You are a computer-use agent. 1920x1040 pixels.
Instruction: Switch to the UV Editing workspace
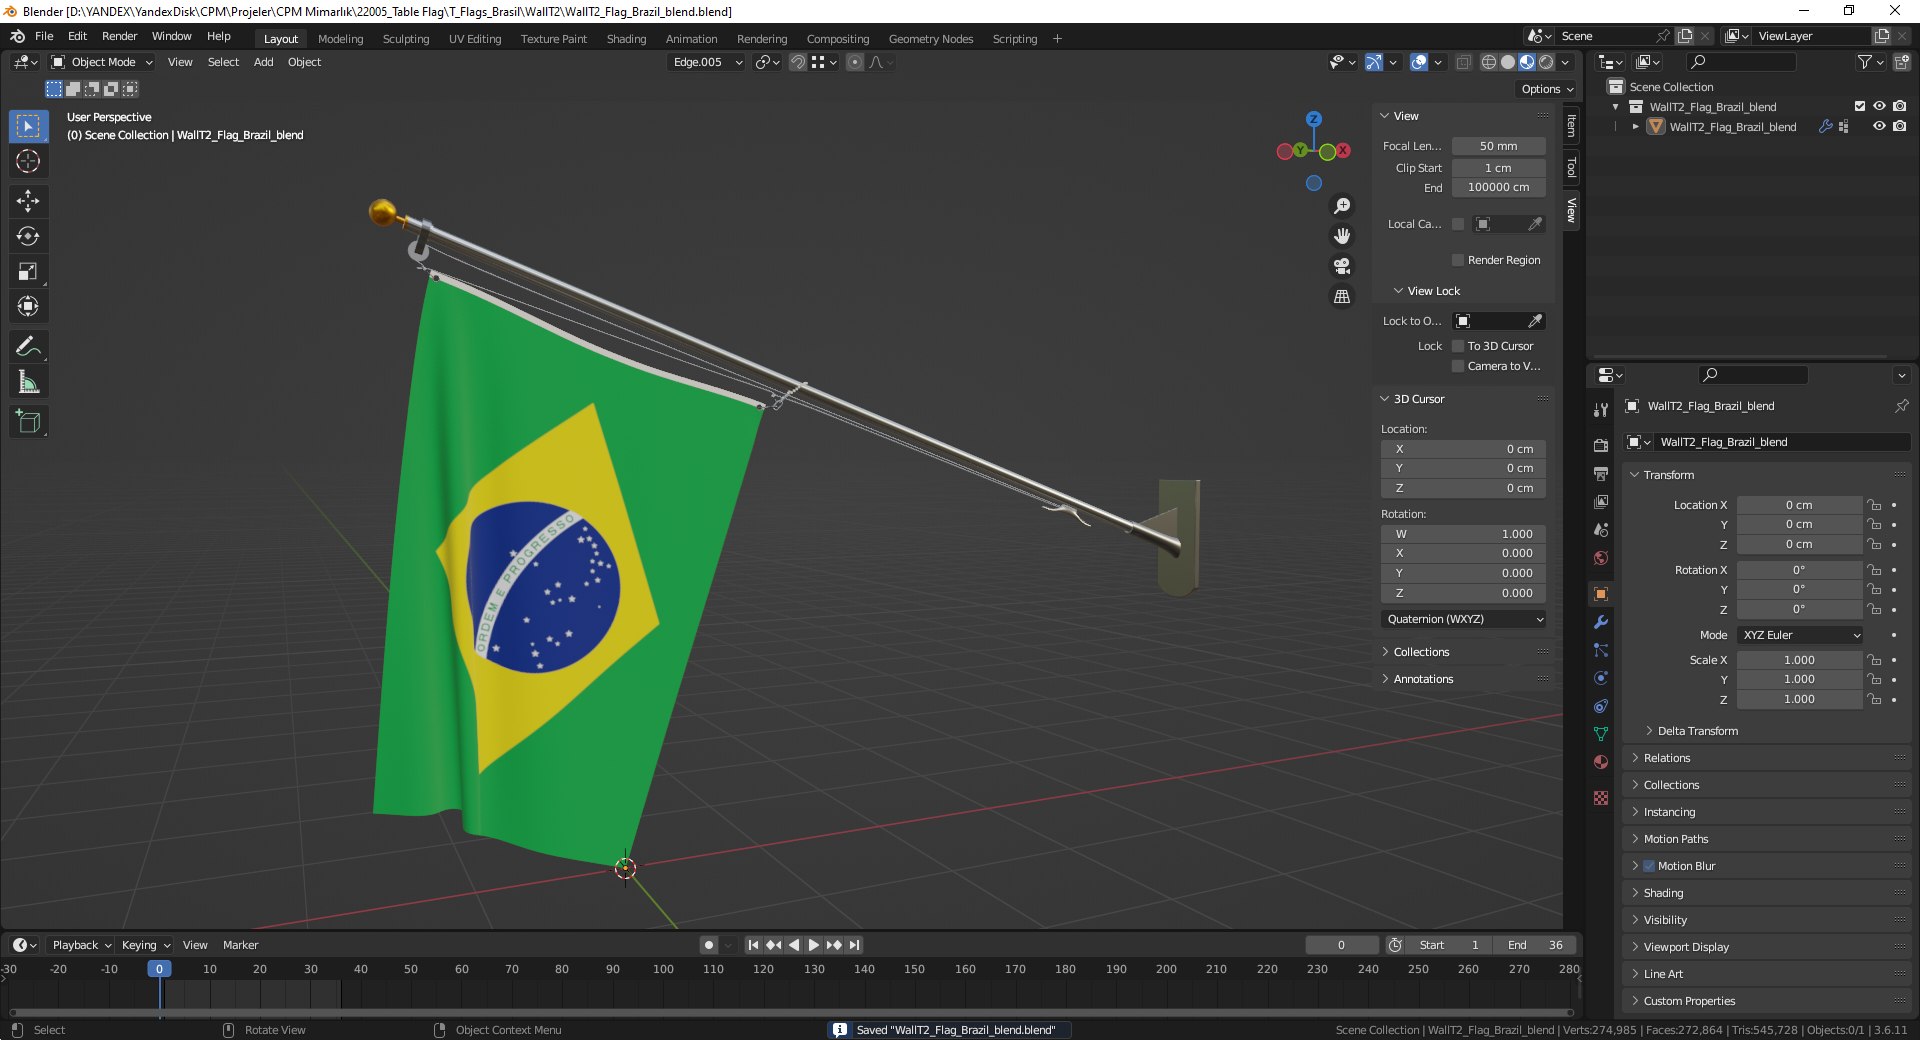click(475, 39)
